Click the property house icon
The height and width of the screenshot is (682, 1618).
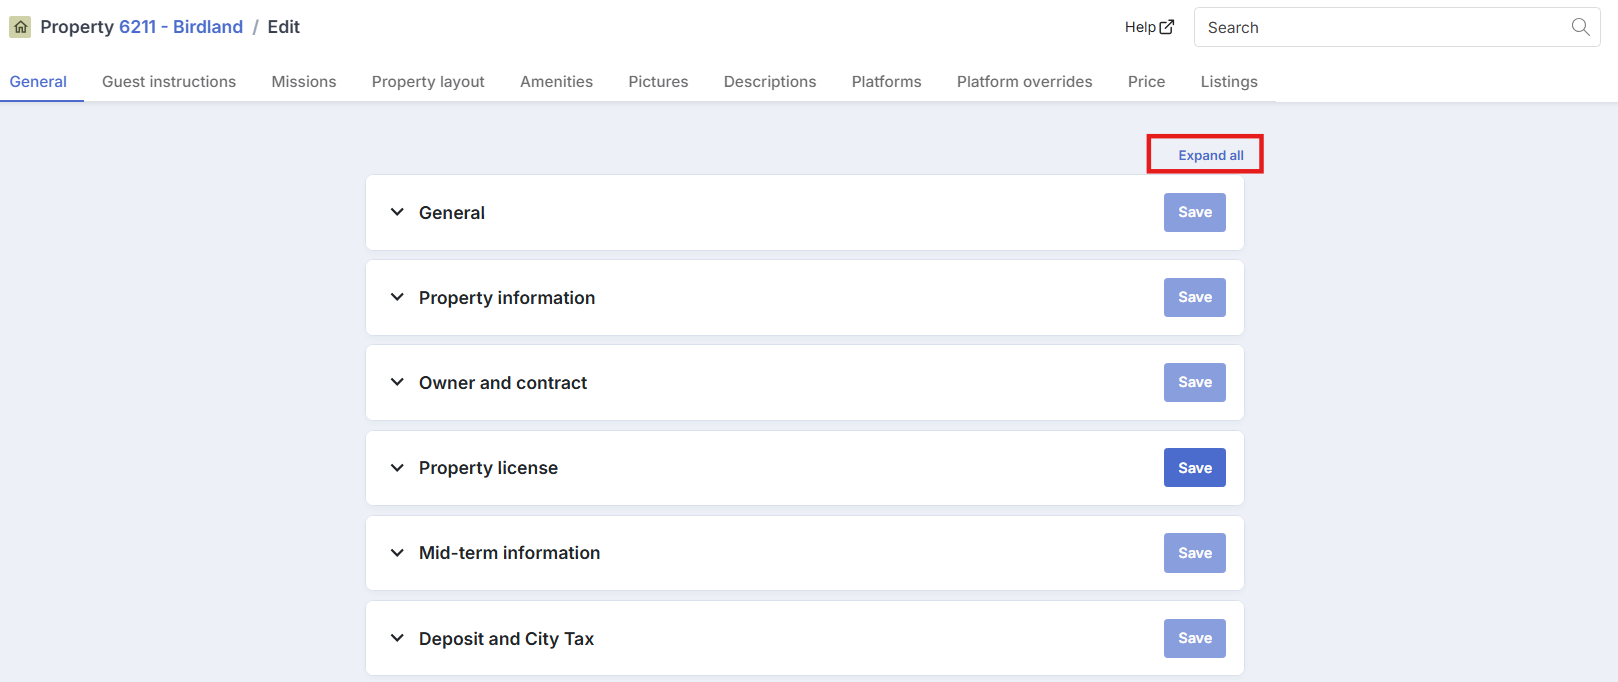tap(20, 27)
